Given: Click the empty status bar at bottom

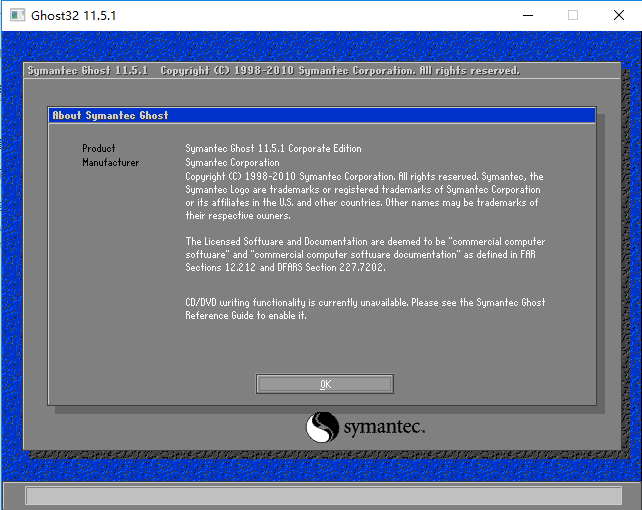Looking at the screenshot, I should 320,495.
